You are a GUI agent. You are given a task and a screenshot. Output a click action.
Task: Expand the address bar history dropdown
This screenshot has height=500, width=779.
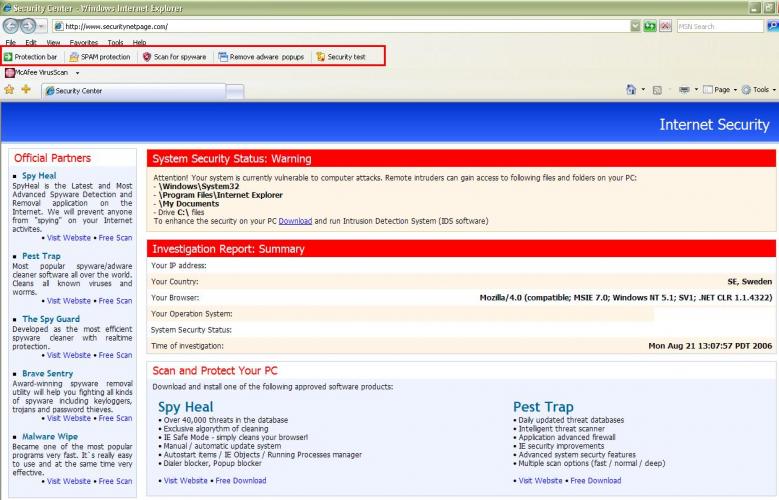(x=635, y=26)
